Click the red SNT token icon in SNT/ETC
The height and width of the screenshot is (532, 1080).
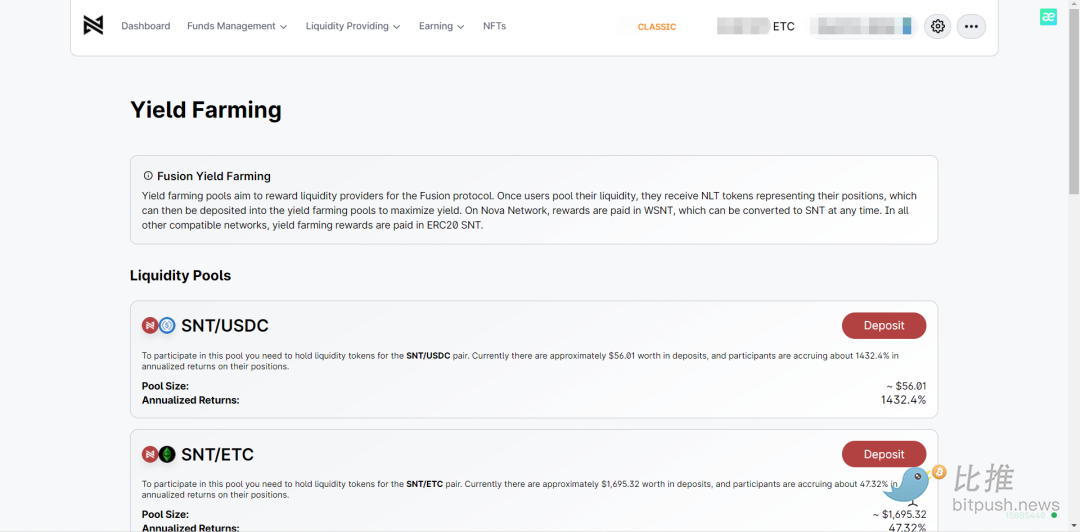(x=150, y=454)
